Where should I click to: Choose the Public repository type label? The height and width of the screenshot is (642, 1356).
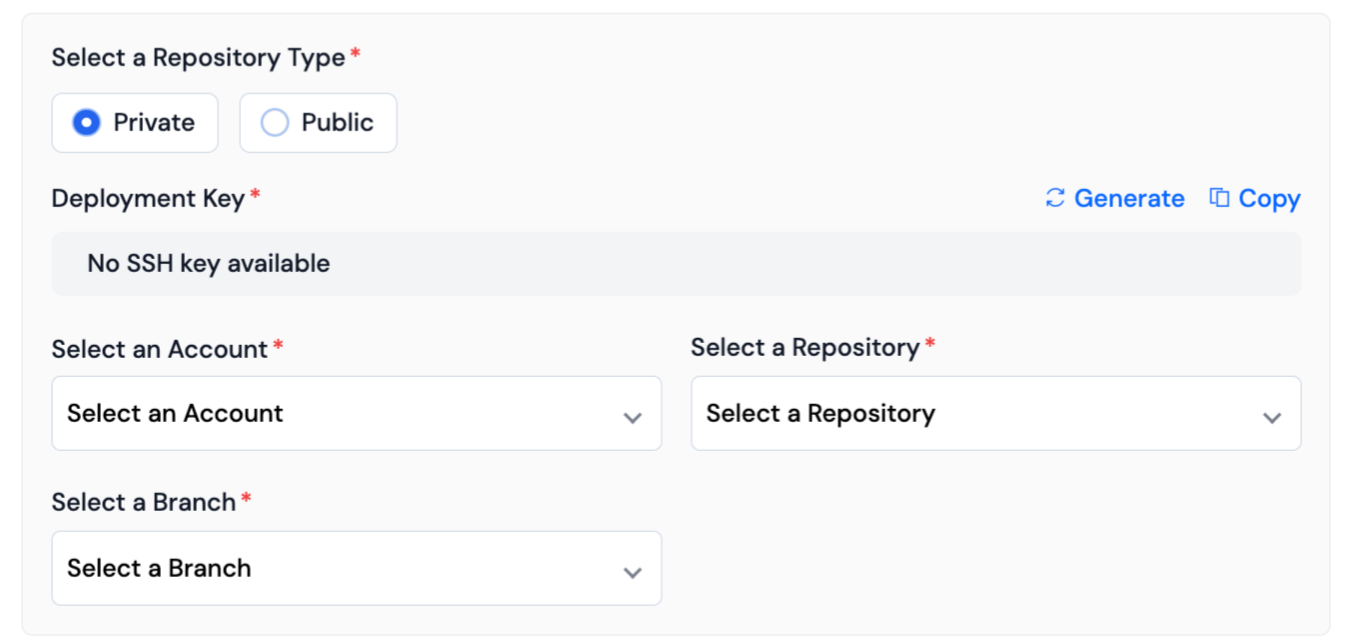pos(337,123)
